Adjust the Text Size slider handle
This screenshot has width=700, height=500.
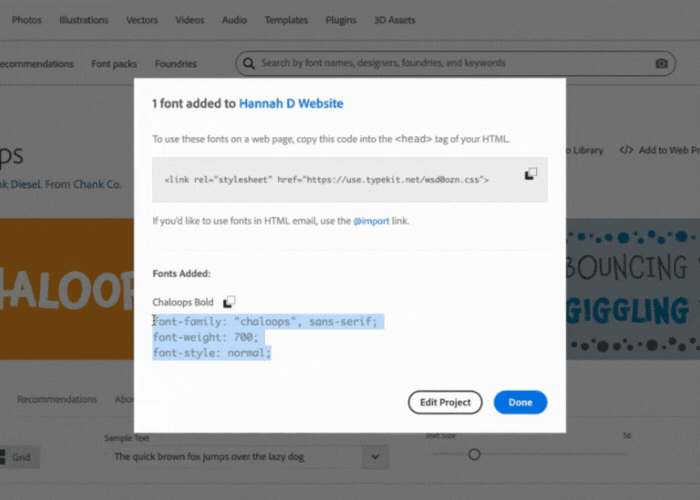click(474, 454)
